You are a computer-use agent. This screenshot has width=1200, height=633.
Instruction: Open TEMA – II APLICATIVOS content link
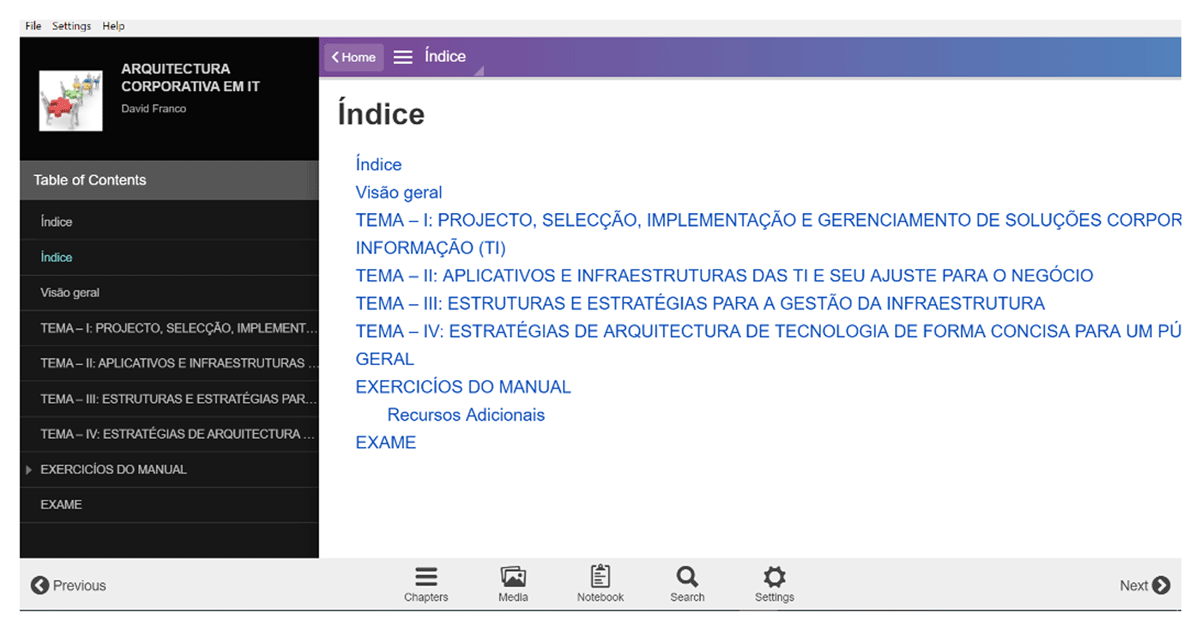pyautogui.click(x=725, y=276)
